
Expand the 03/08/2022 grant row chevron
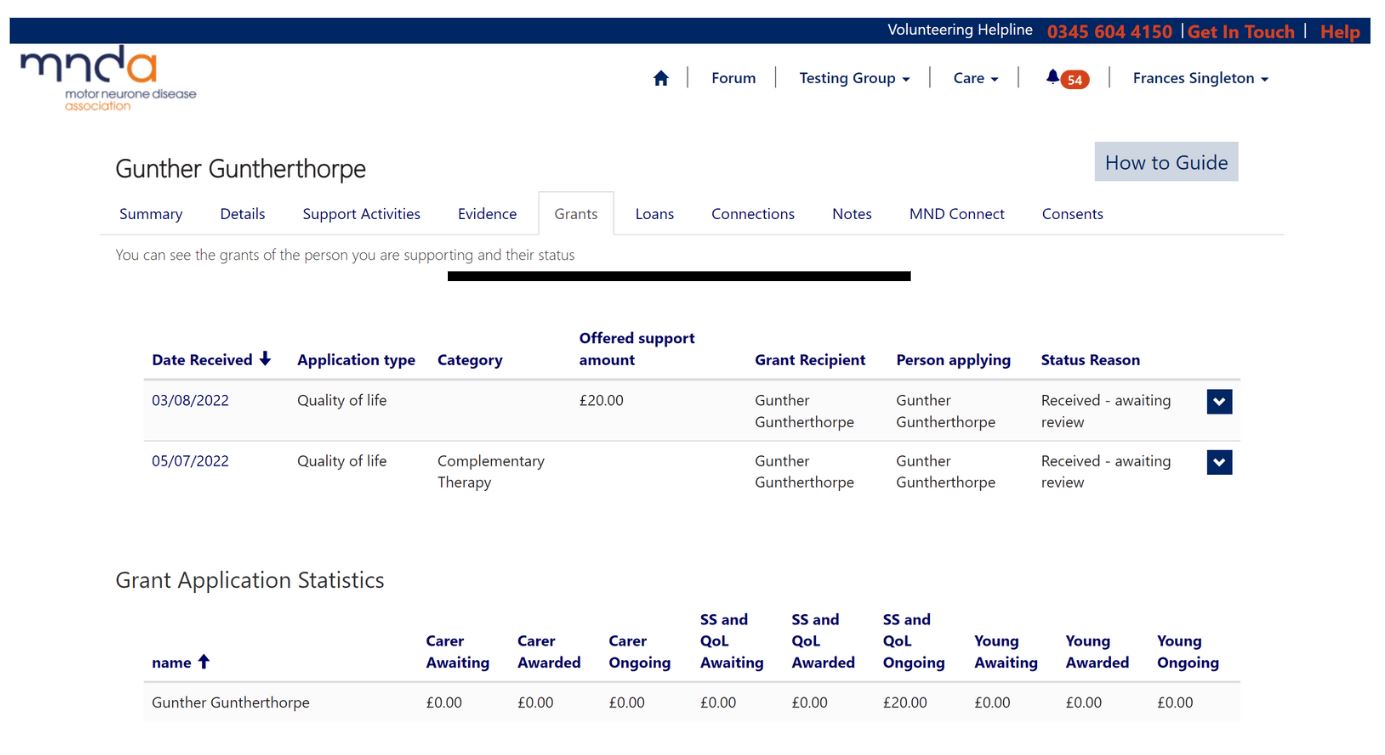(1219, 402)
